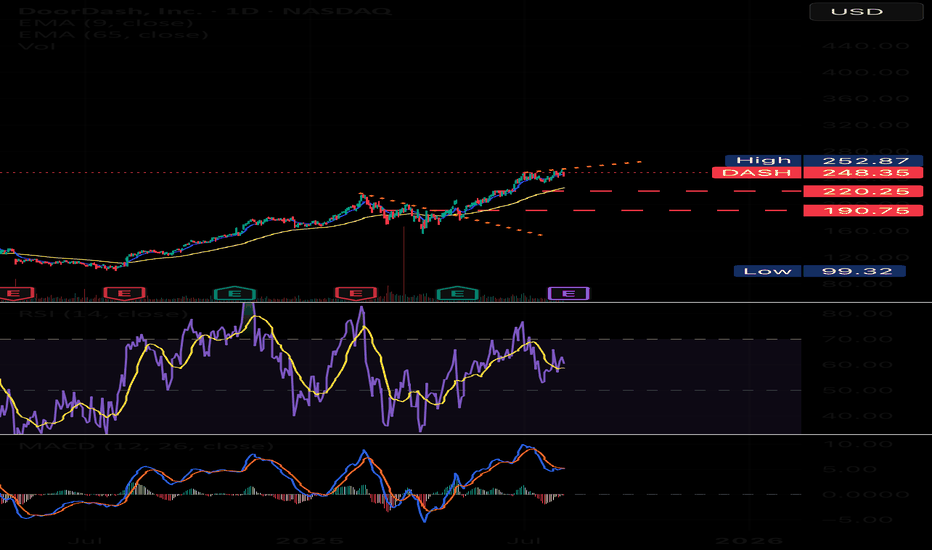The image size is (932, 550).
Task: Click the purple upcoming earnings E marker
Action: click(568, 293)
